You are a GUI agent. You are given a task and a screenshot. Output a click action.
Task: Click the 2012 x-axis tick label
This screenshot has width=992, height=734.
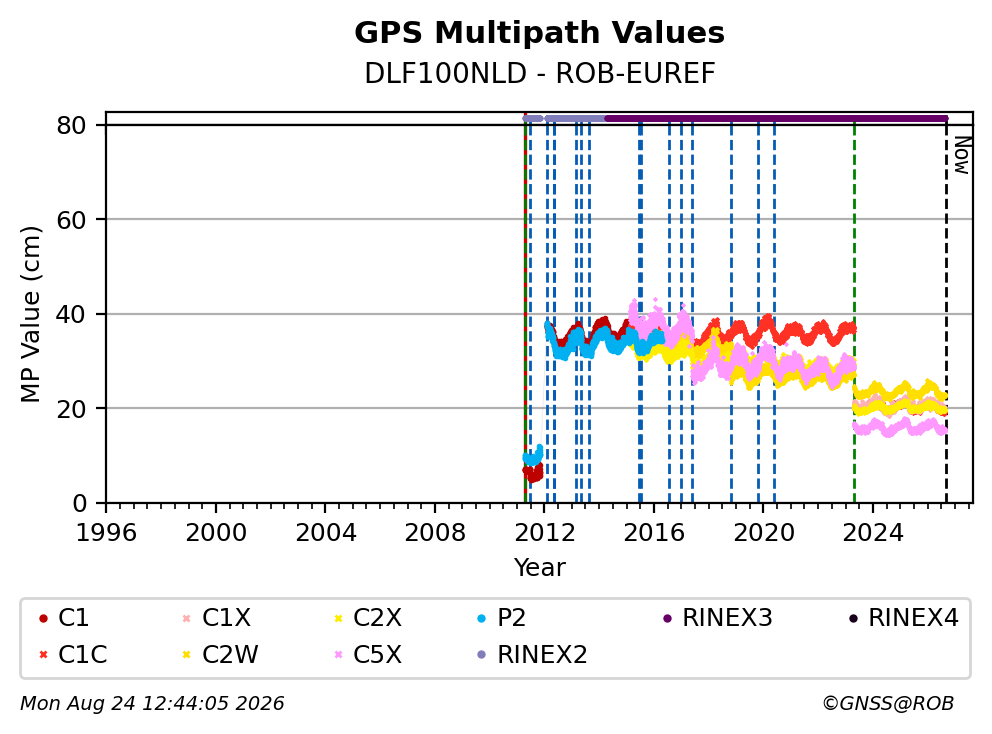545,533
